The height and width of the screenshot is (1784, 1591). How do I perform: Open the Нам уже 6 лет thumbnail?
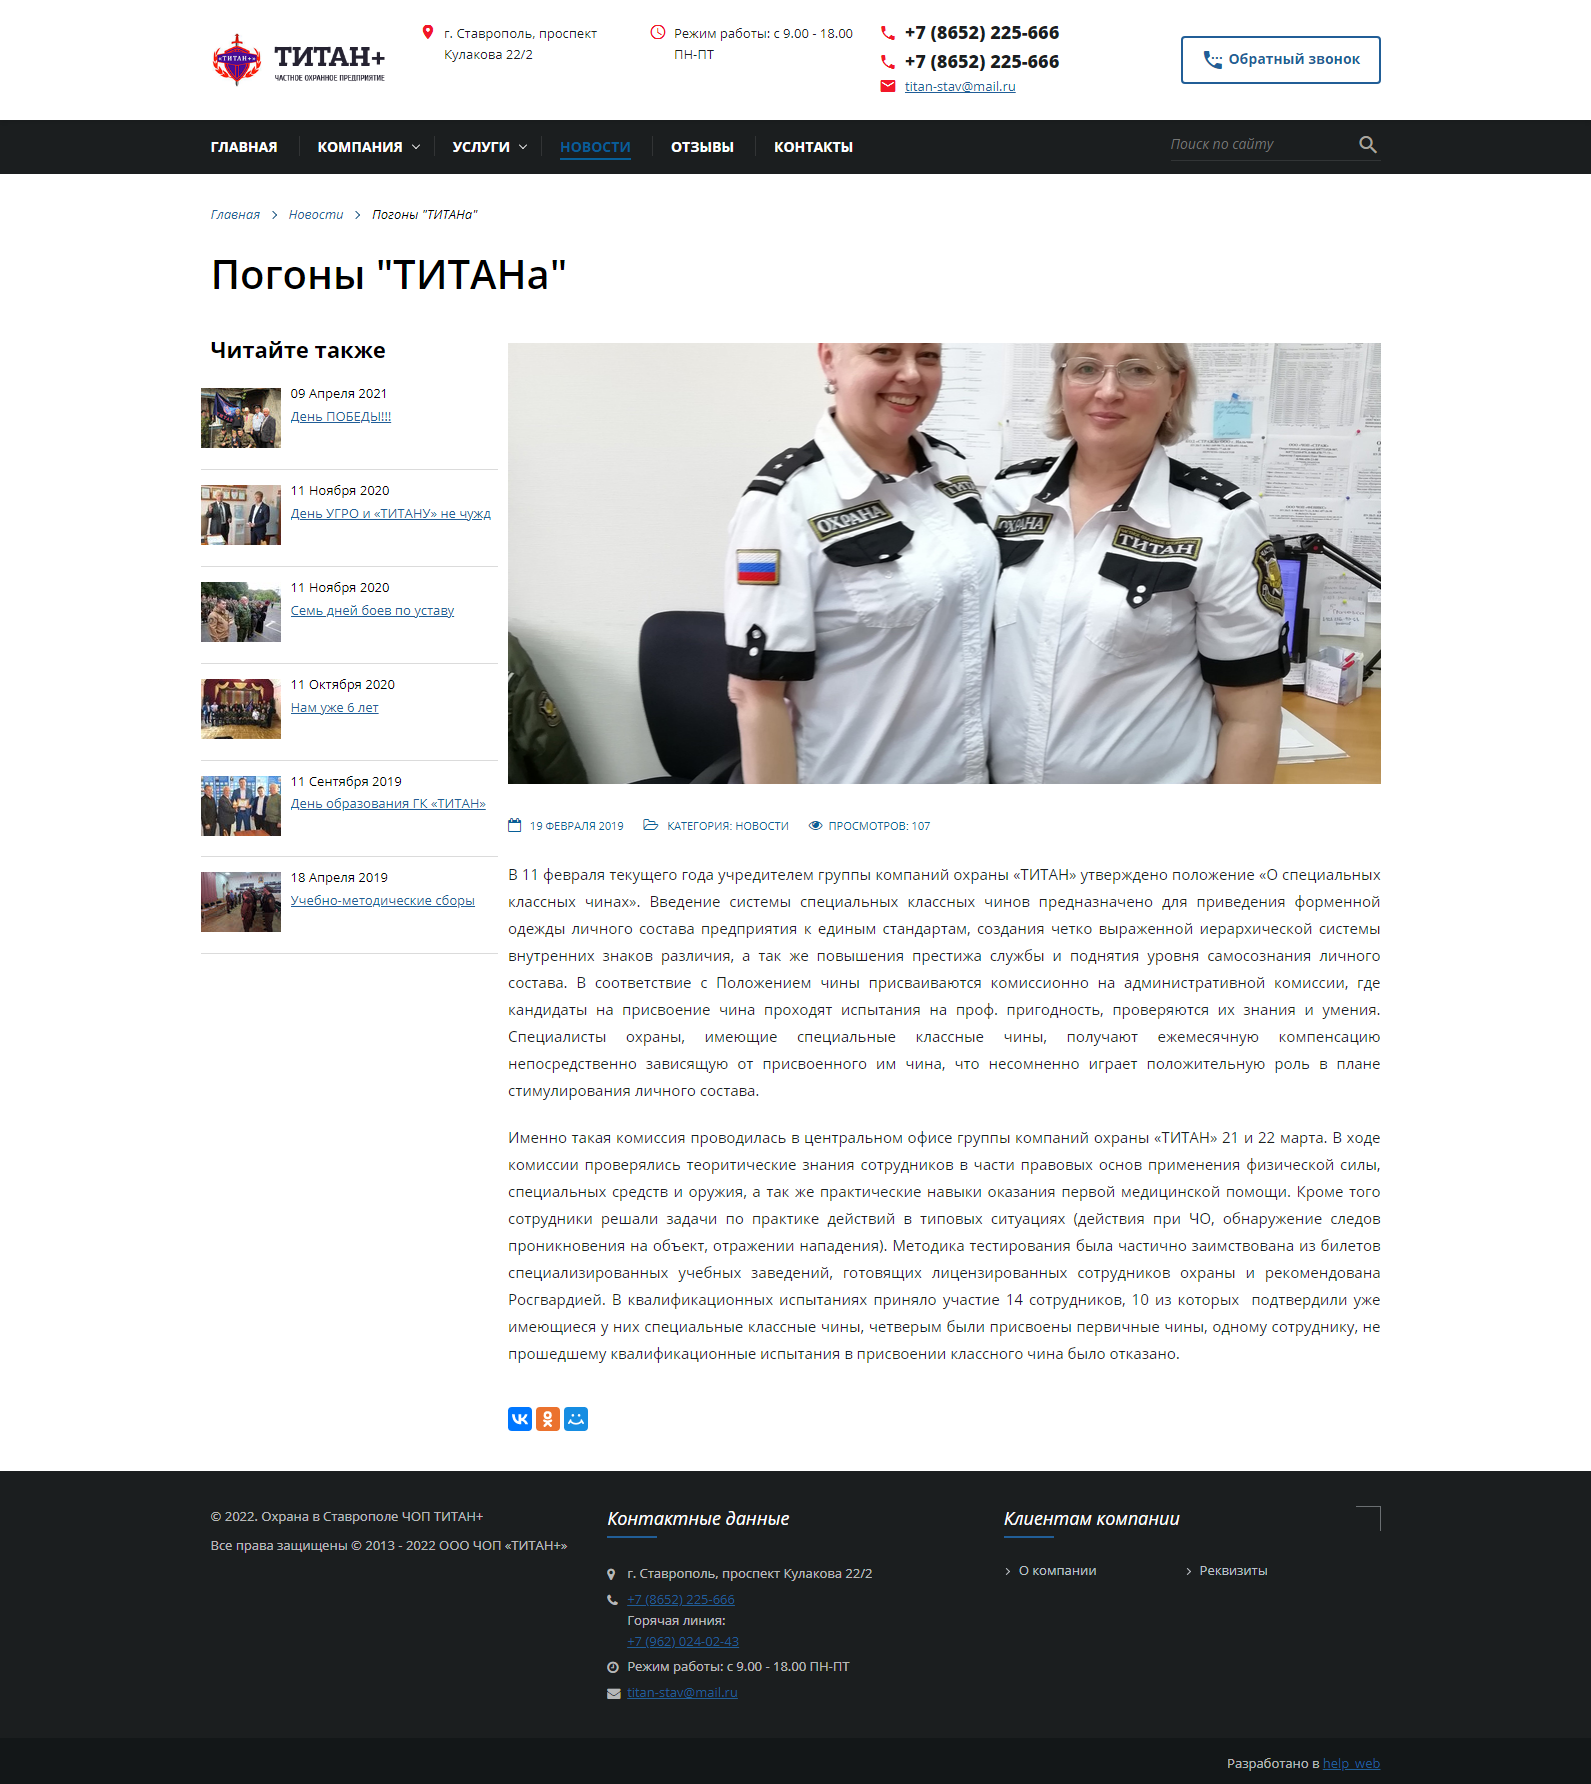(241, 709)
